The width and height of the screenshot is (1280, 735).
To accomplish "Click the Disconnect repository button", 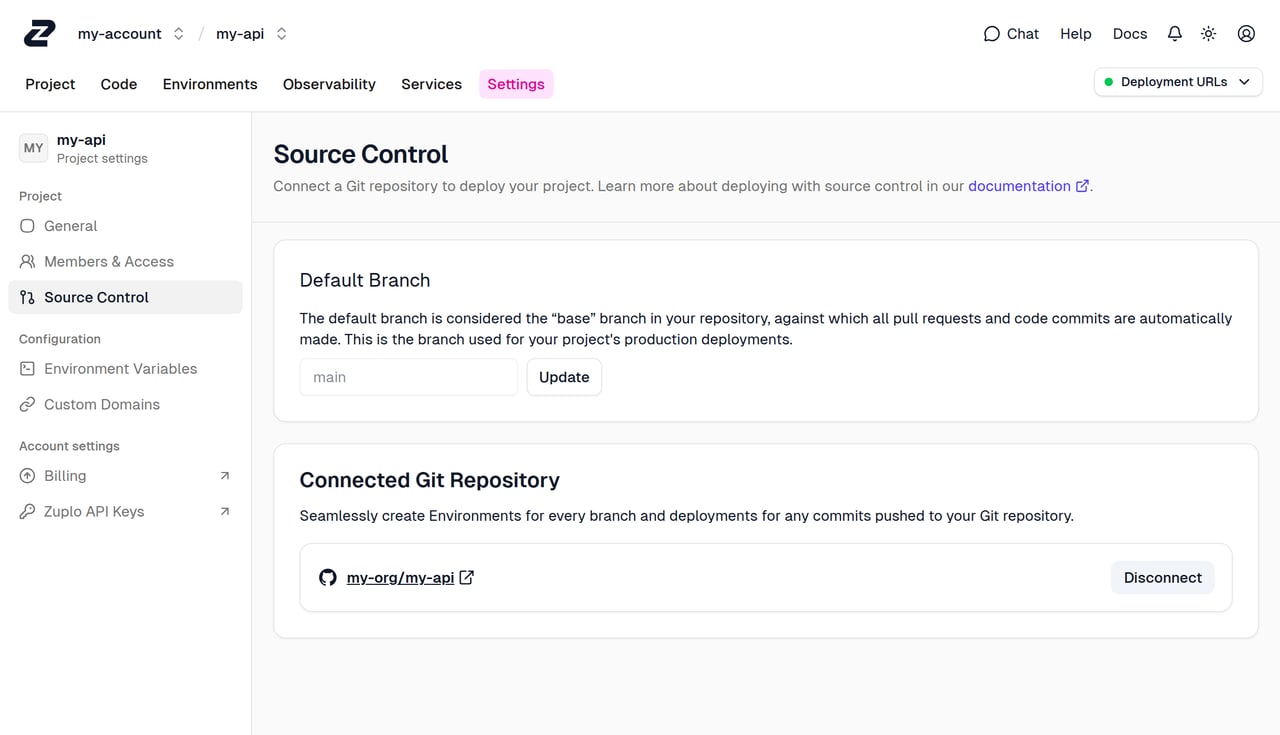I will click(x=1162, y=577).
